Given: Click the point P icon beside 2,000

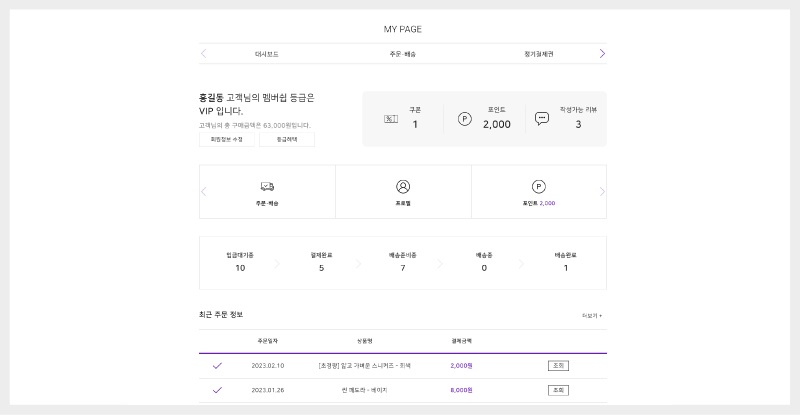Looking at the screenshot, I should pos(464,119).
